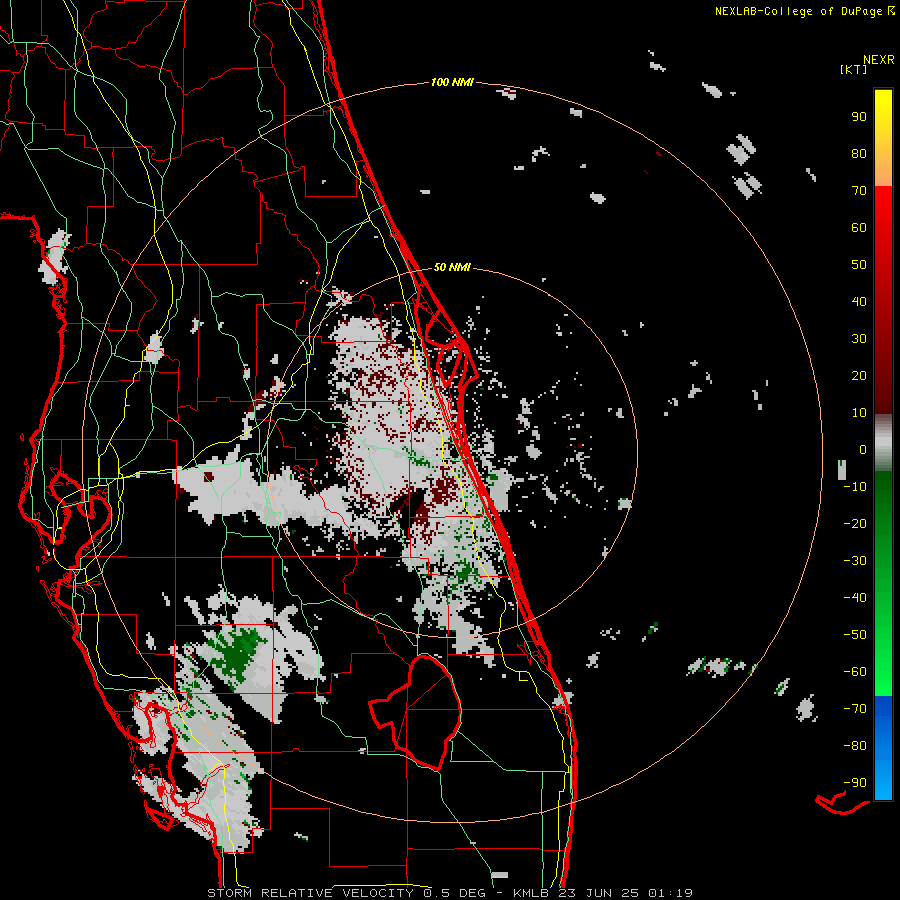The height and width of the screenshot is (900, 900).
Task: Click the "0.5 DEG" elevation text
Action: click(455, 893)
